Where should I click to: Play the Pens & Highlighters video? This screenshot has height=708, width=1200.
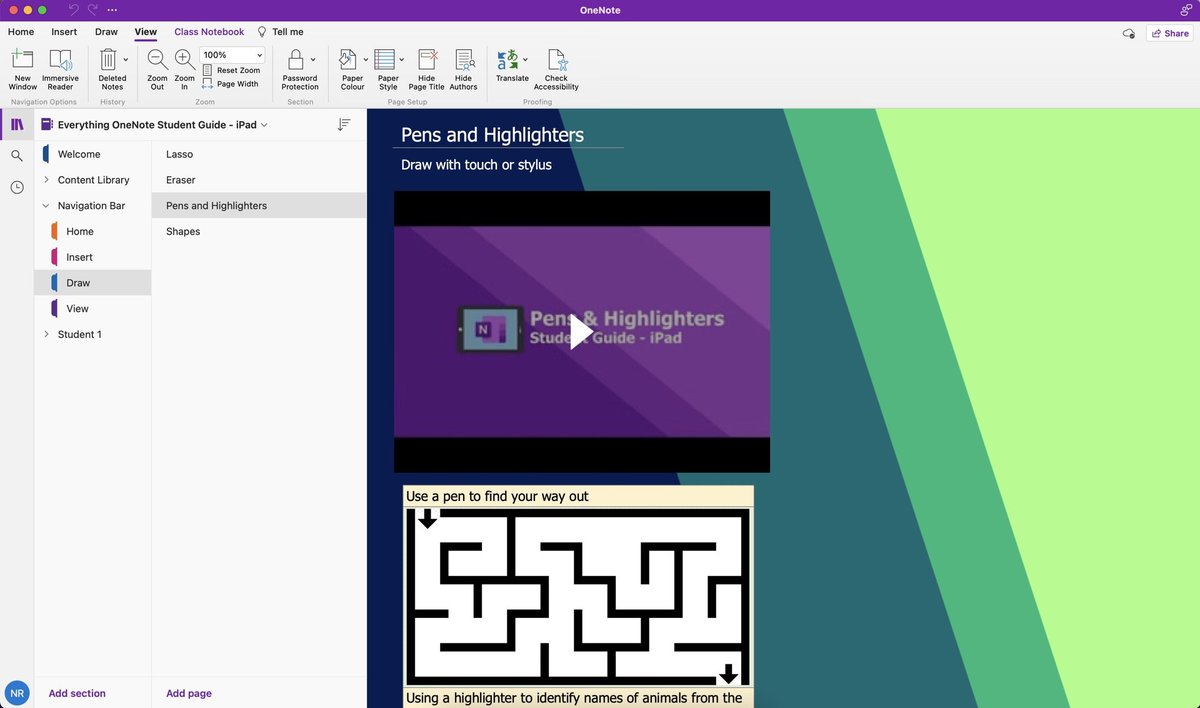[581, 331]
